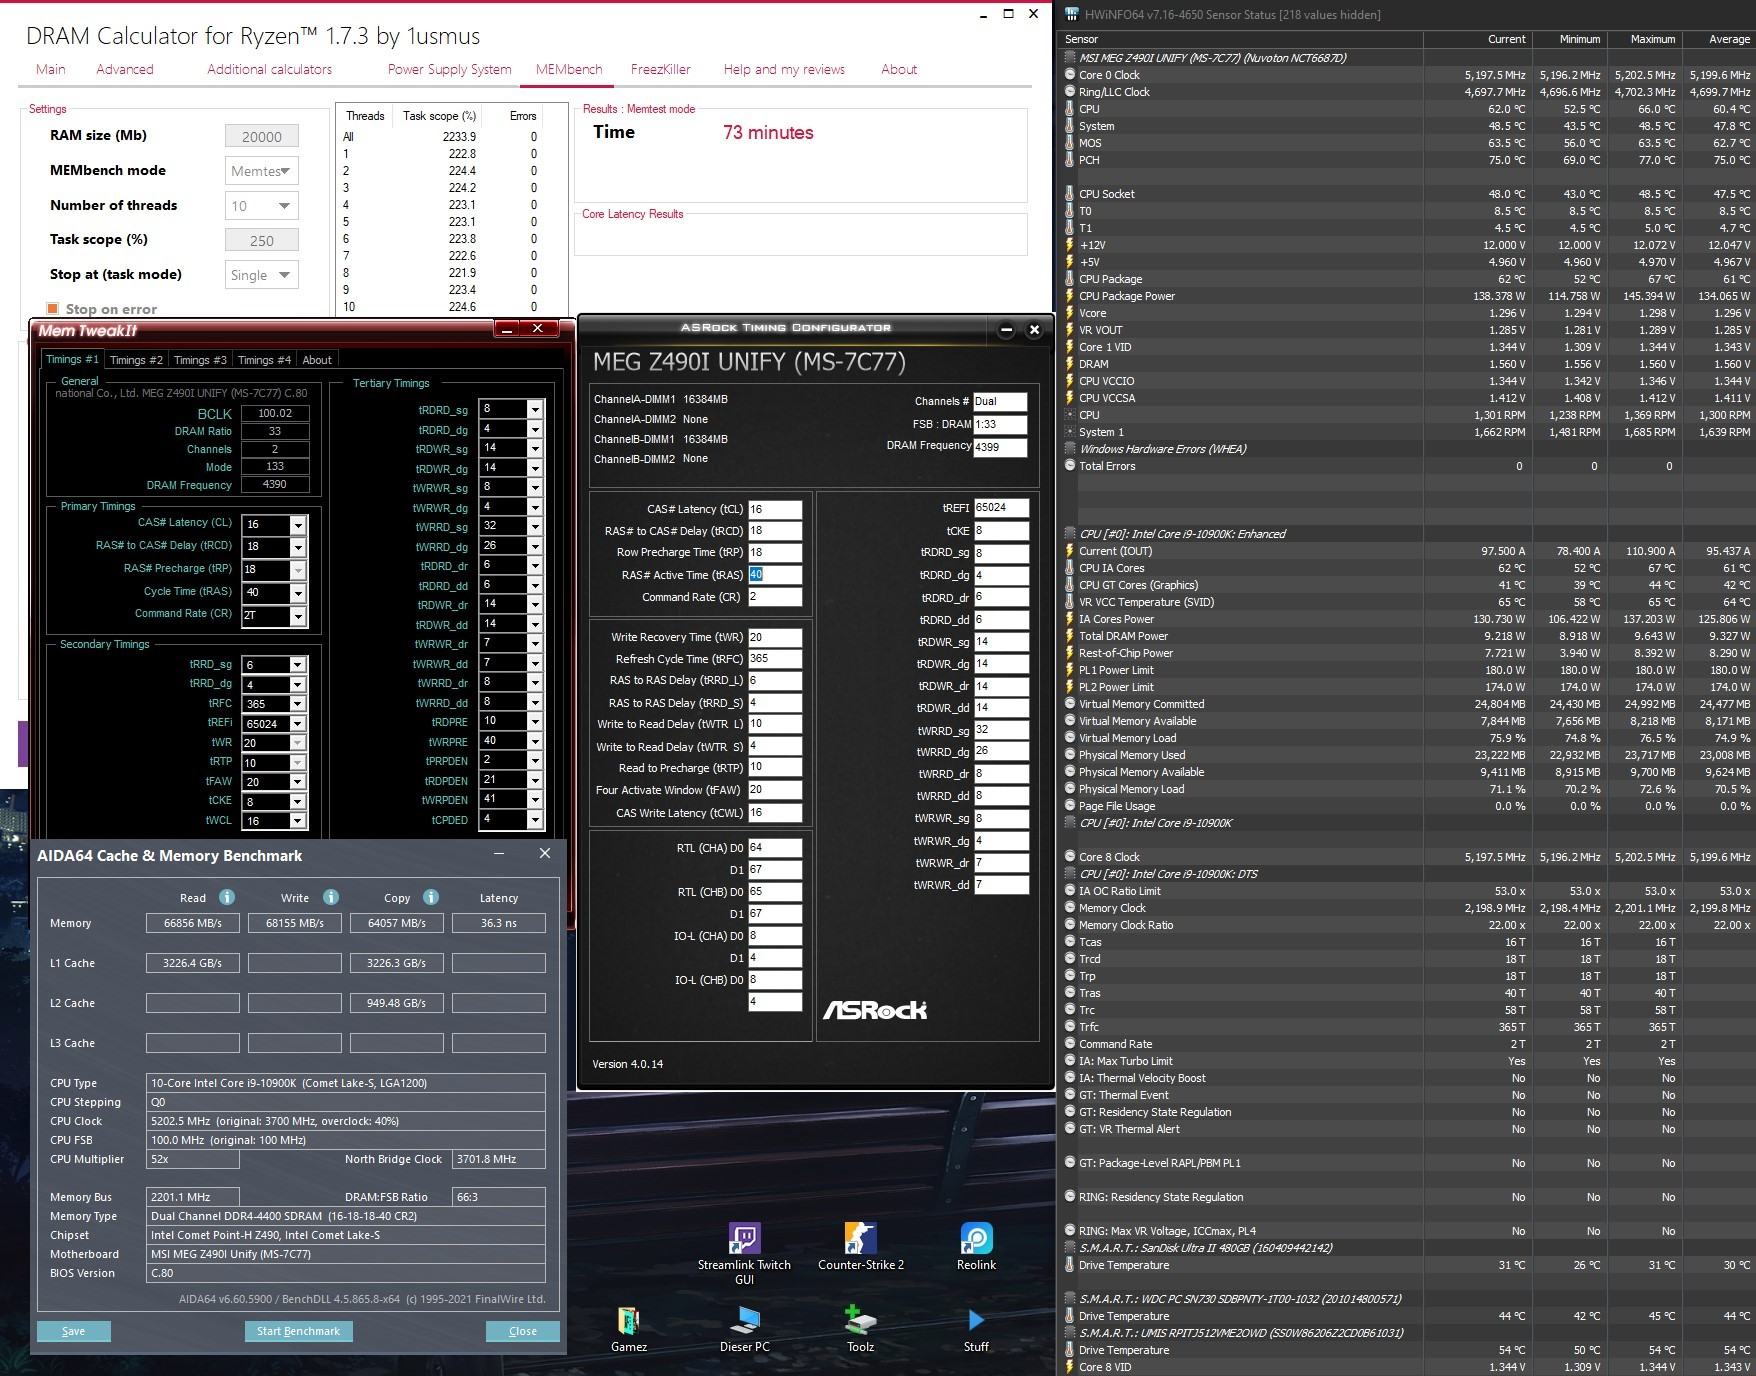Click the icon beside Memory Clock sensor
This screenshot has height=1376, width=1756.
click(1069, 908)
